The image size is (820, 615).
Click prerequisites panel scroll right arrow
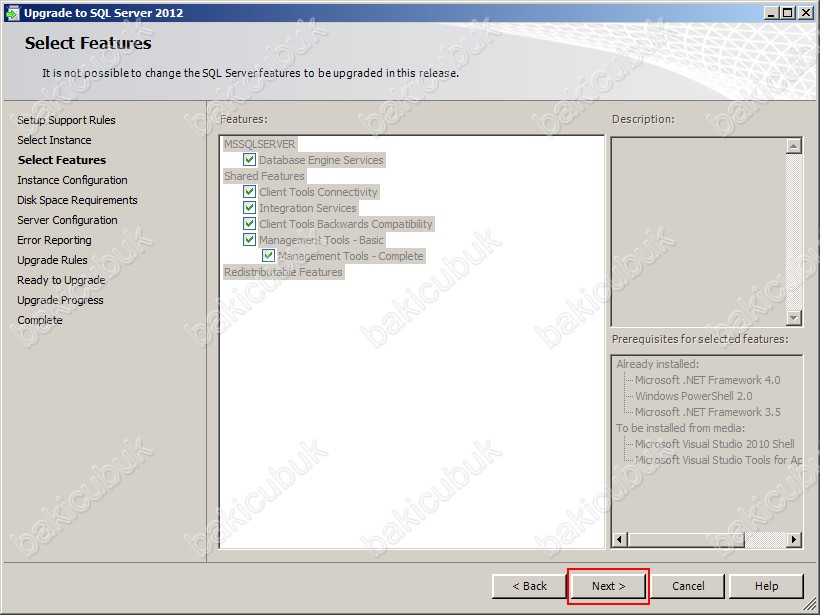point(794,539)
